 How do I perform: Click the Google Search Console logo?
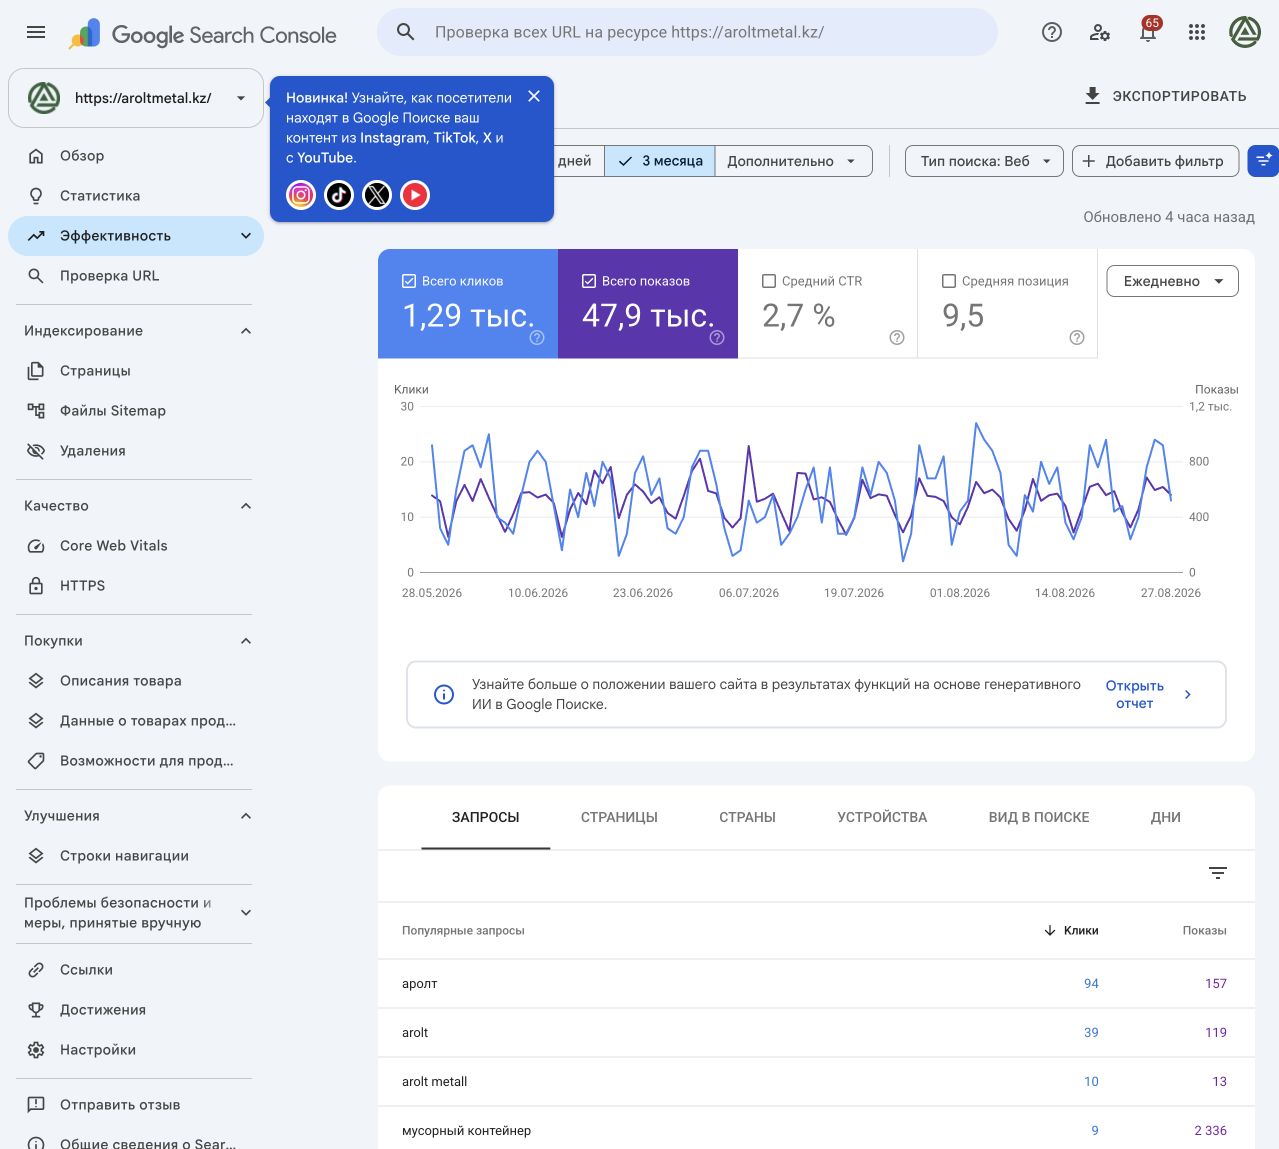203,35
